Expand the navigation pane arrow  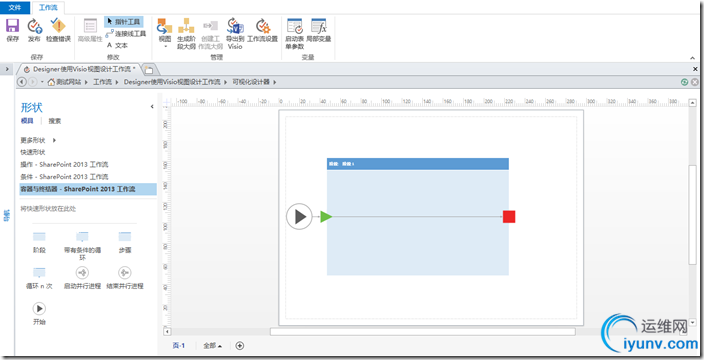pos(7,69)
